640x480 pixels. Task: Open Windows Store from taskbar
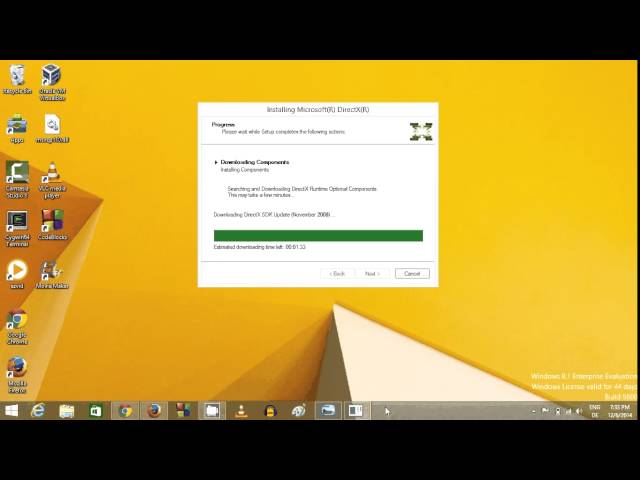96,411
